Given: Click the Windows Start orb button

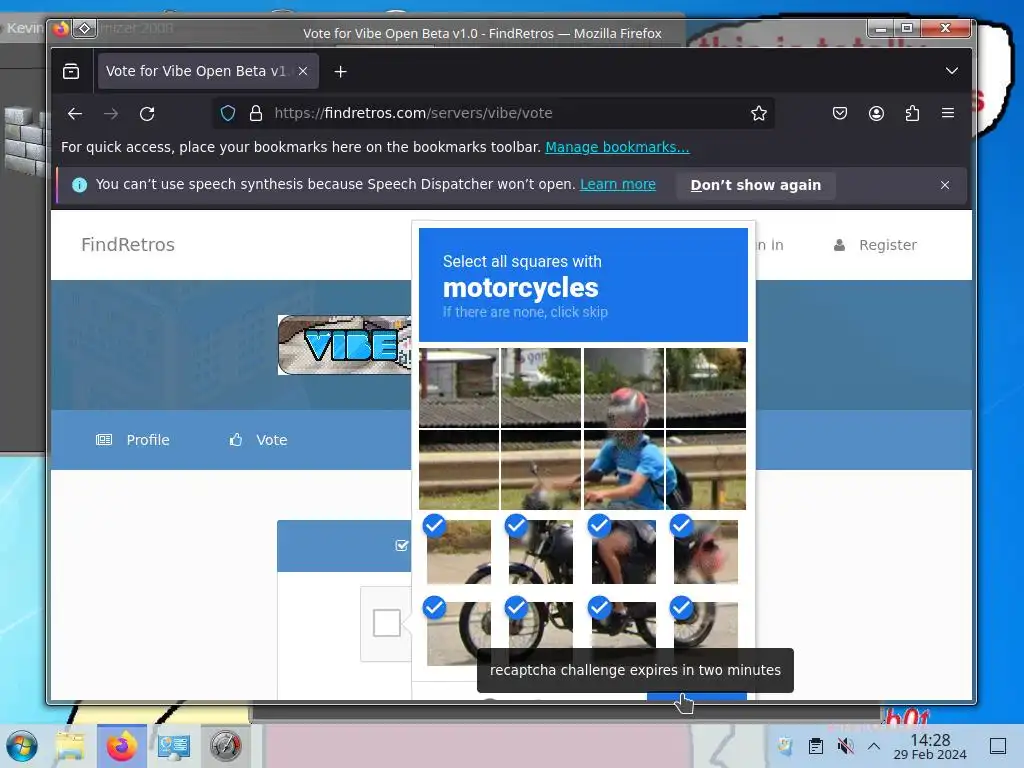Looking at the screenshot, I should (22, 746).
